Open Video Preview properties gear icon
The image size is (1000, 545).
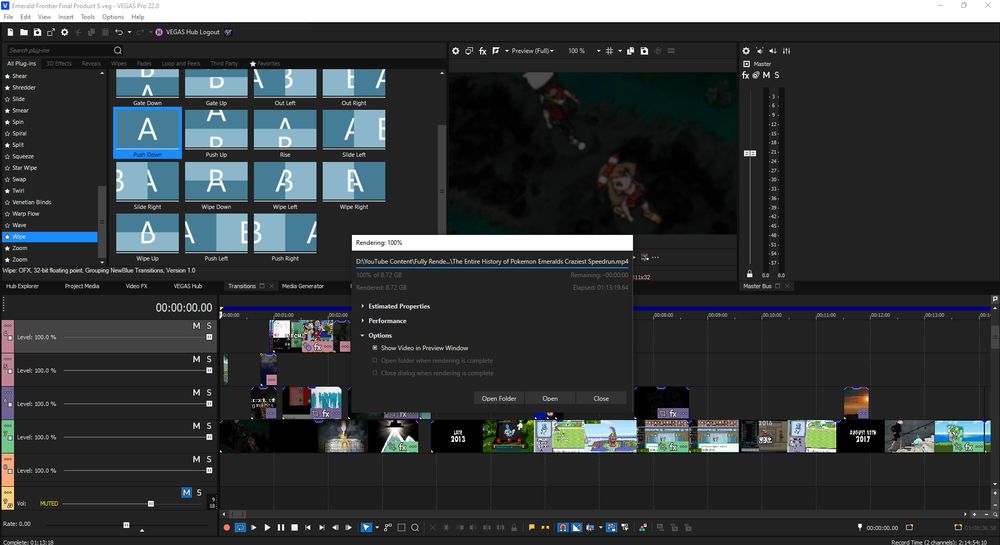point(455,51)
